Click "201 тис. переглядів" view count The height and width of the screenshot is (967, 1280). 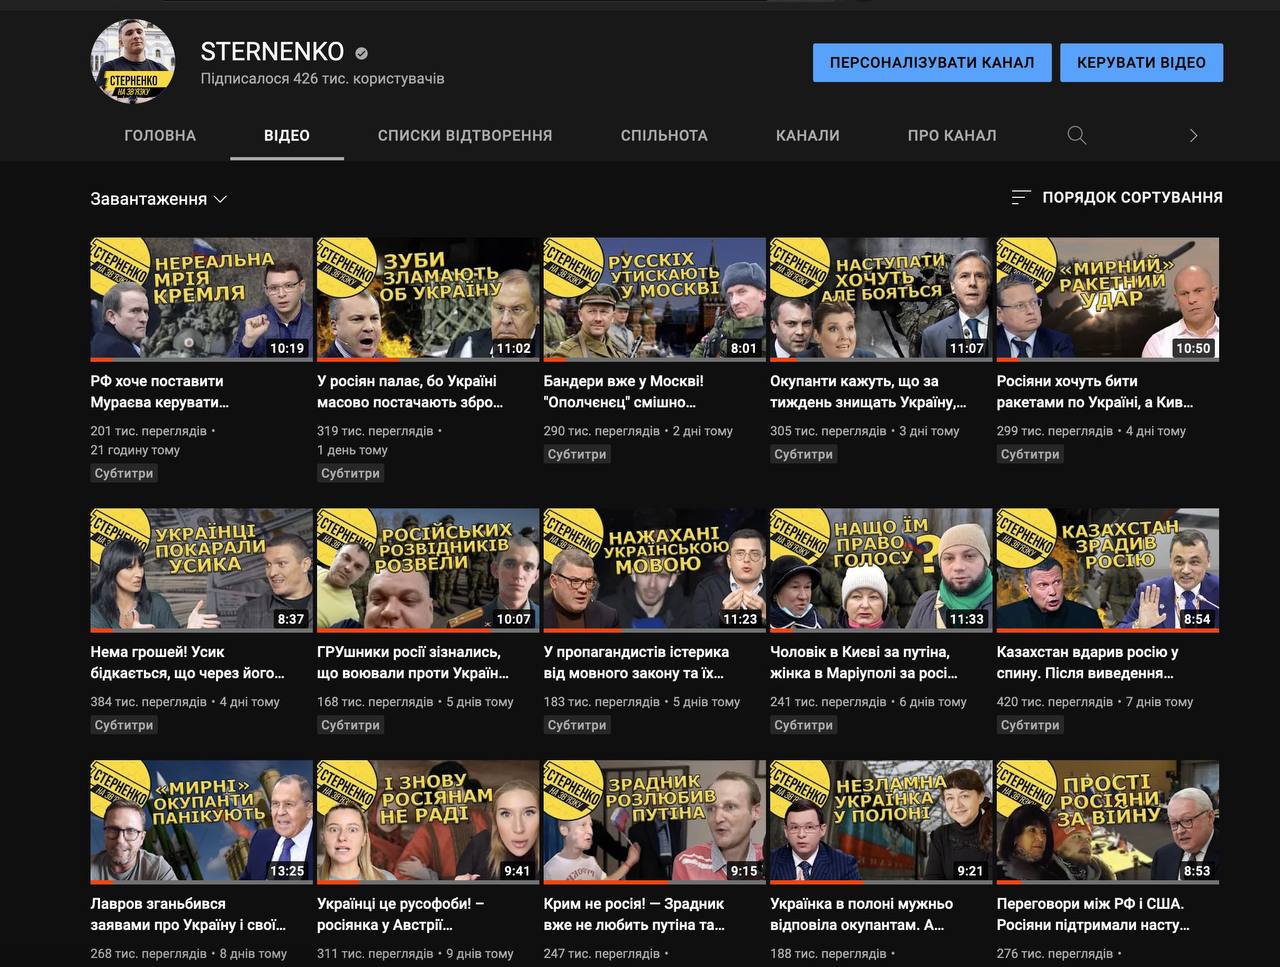(x=148, y=431)
